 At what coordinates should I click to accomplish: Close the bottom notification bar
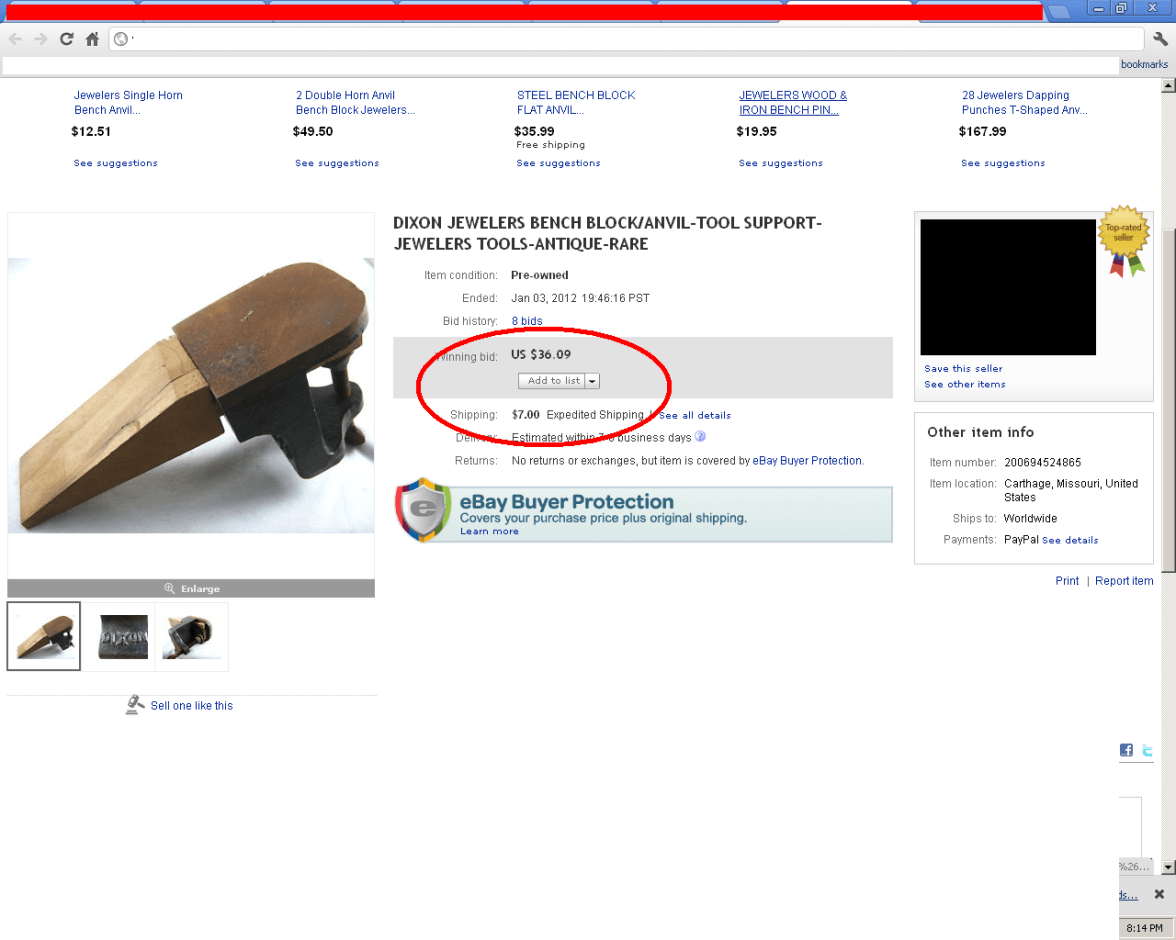click(x=1159, y=894)
